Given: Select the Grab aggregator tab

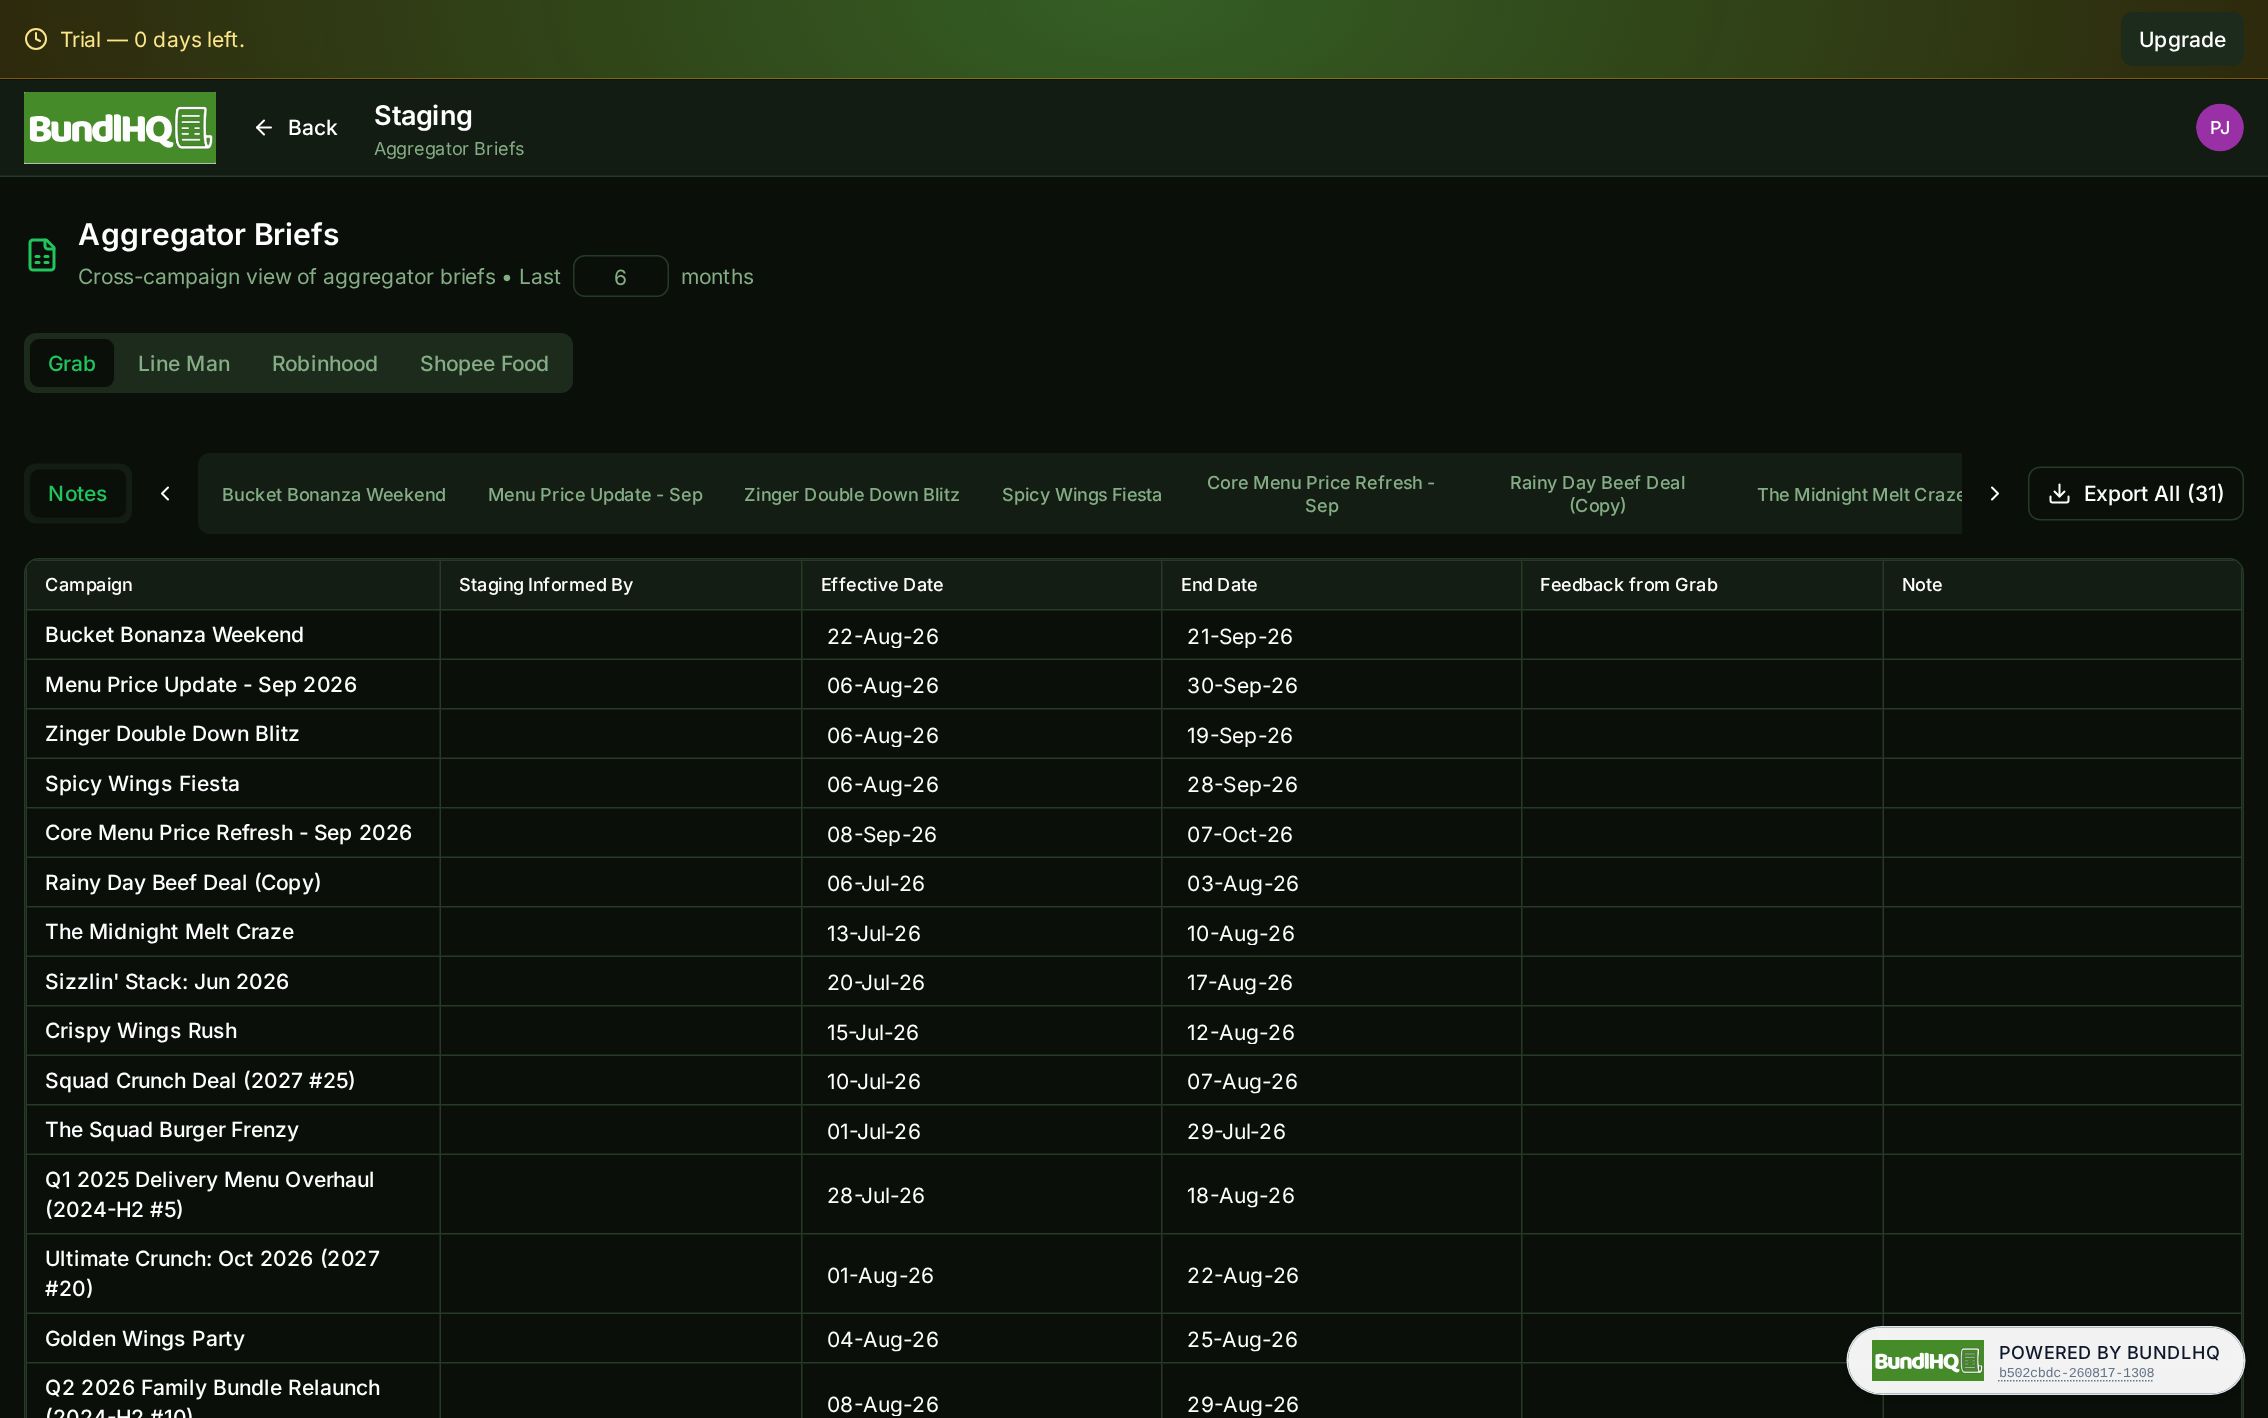Looking at the screenshot, I should pos(72,363).
